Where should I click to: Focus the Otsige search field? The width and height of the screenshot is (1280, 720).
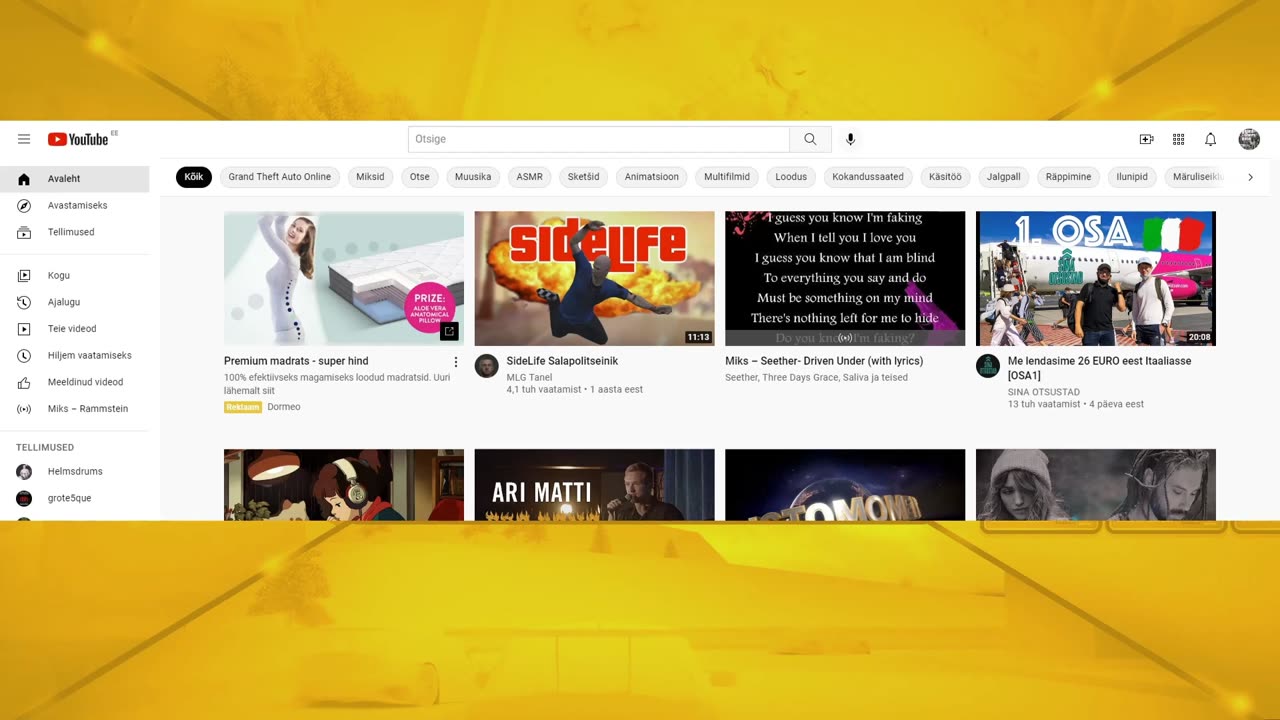click(599, 139)
